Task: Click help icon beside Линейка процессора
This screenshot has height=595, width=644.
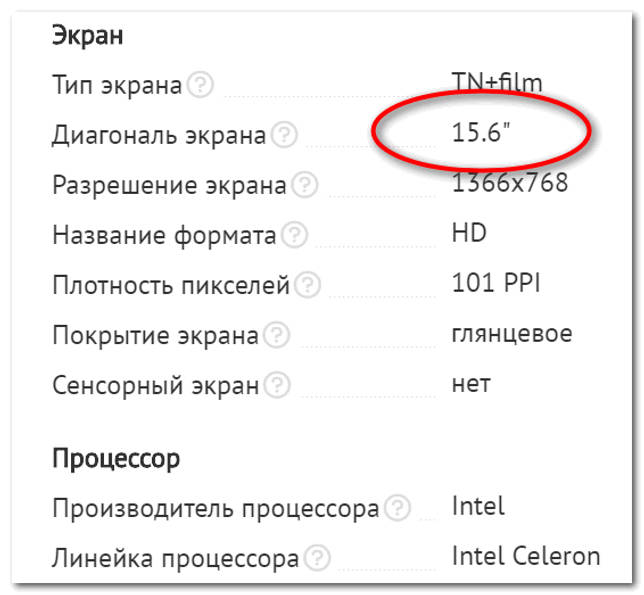Action: [317, 558]
